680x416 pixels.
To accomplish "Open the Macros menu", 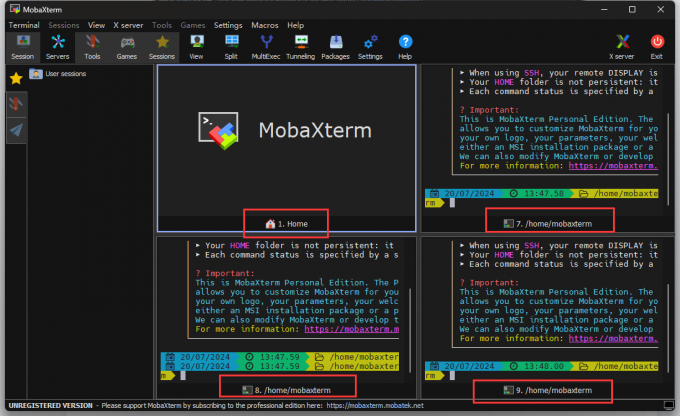I will pyautogui.click(x=265, y=25).
